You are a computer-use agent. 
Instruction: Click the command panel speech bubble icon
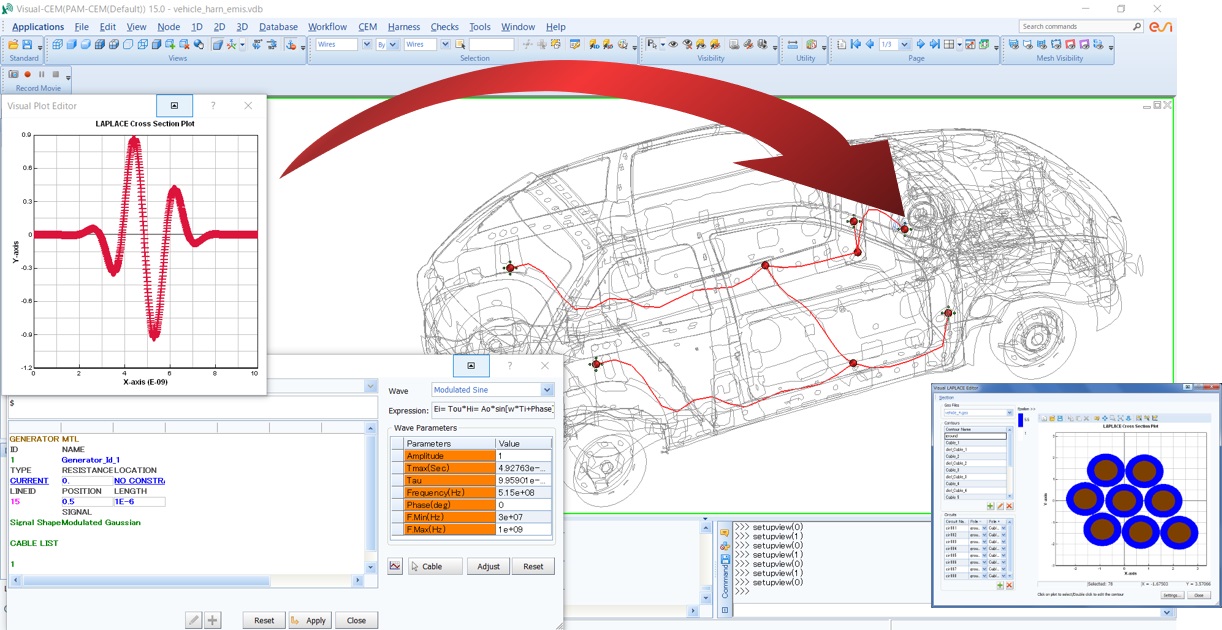pyautogui.click(x=725, y=533)
